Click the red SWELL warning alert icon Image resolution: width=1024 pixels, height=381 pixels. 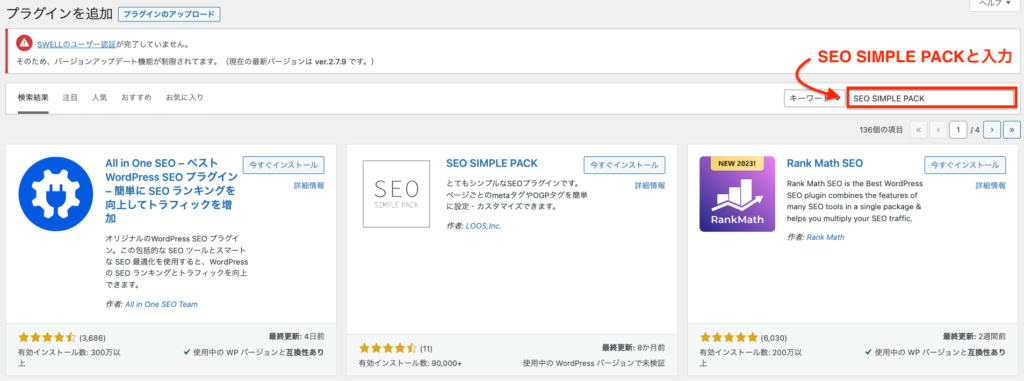[x=25, y=43]
